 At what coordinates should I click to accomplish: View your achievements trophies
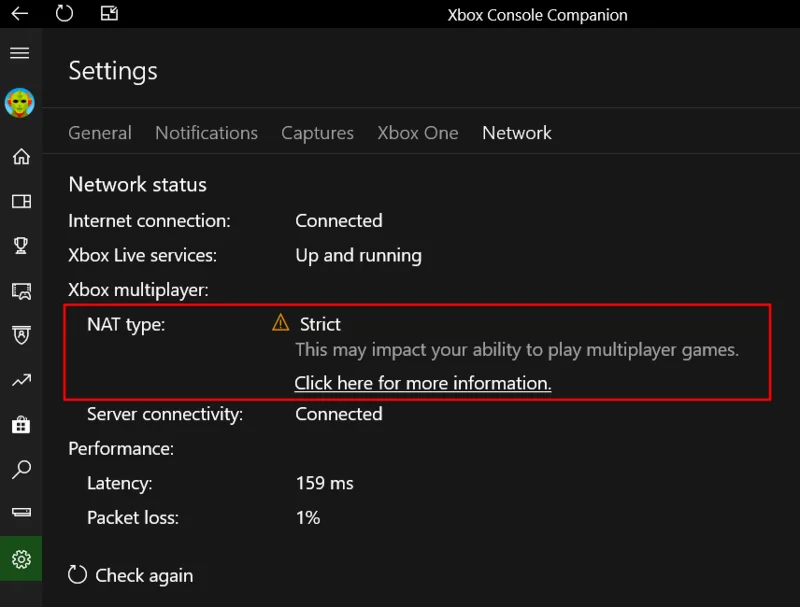click(x=19, y=246)
